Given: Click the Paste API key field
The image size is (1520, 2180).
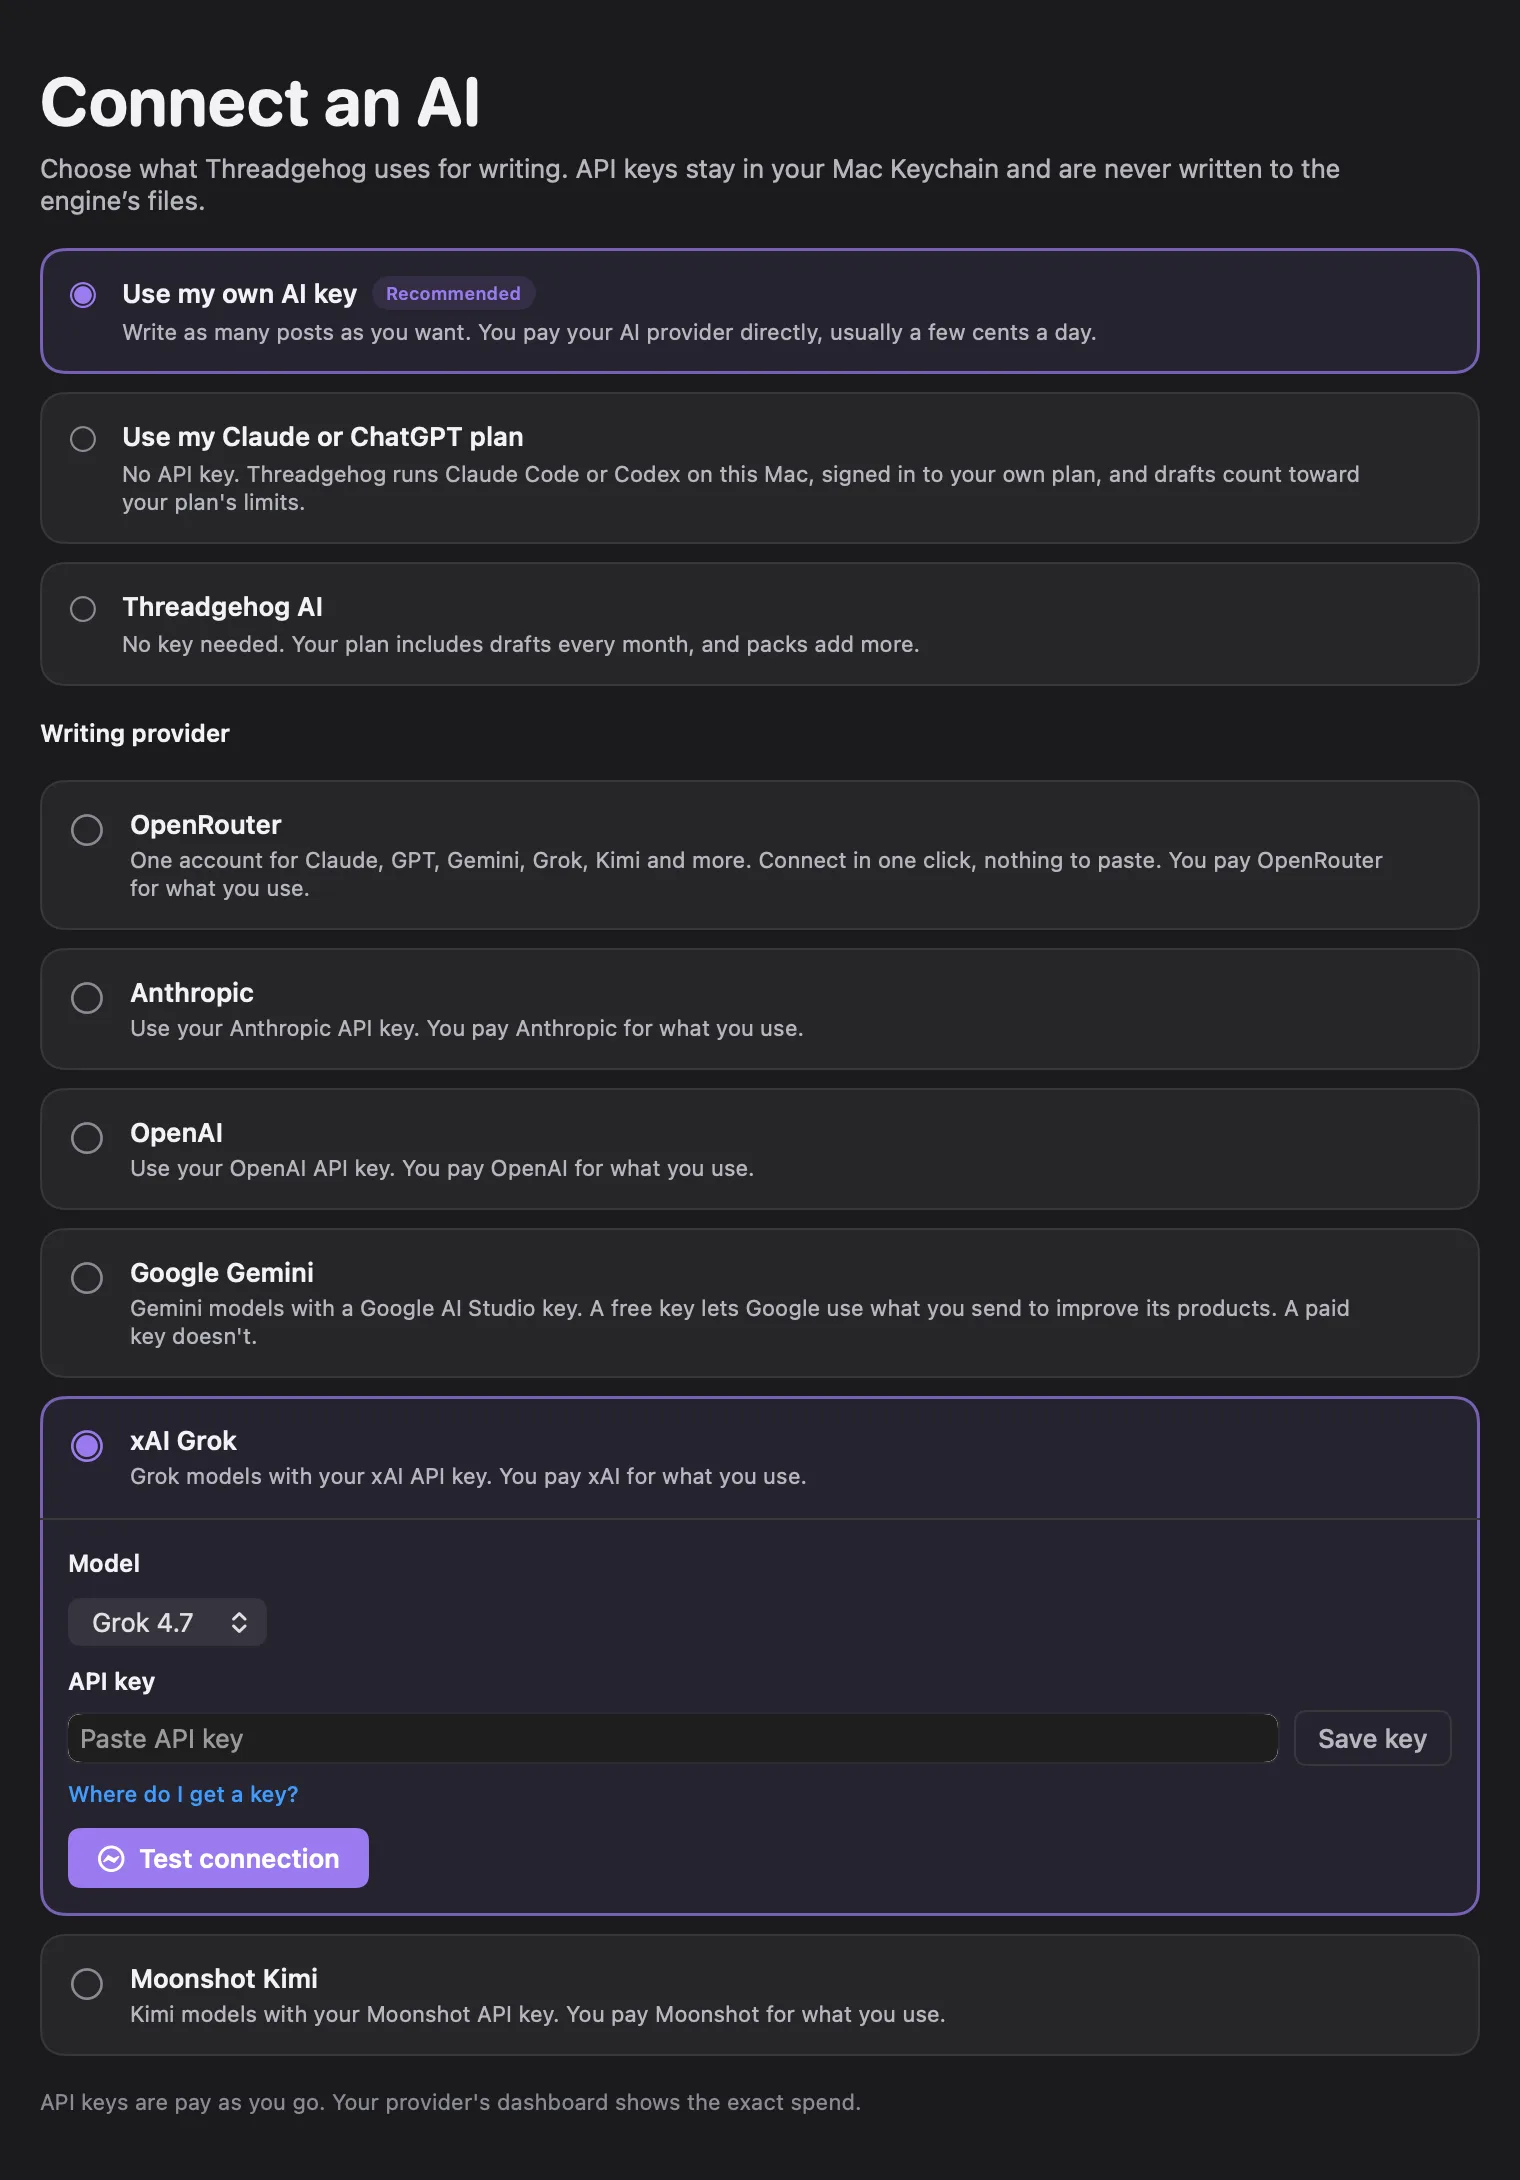Looking at the screenshot, I should point(673,1738).
